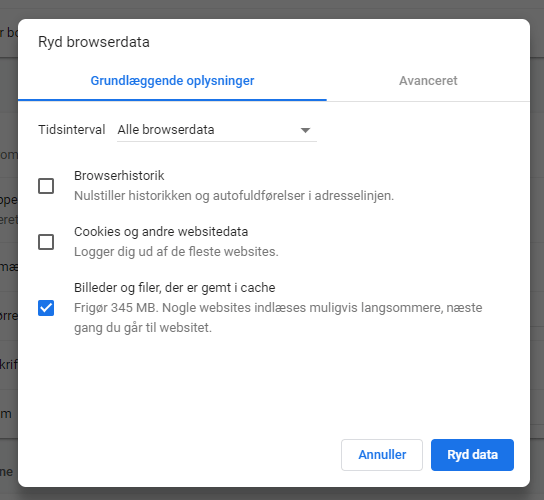Click the Tidsinterval dropdown arrow
Screen dimensions: 544x500
[x=305, y=130]
